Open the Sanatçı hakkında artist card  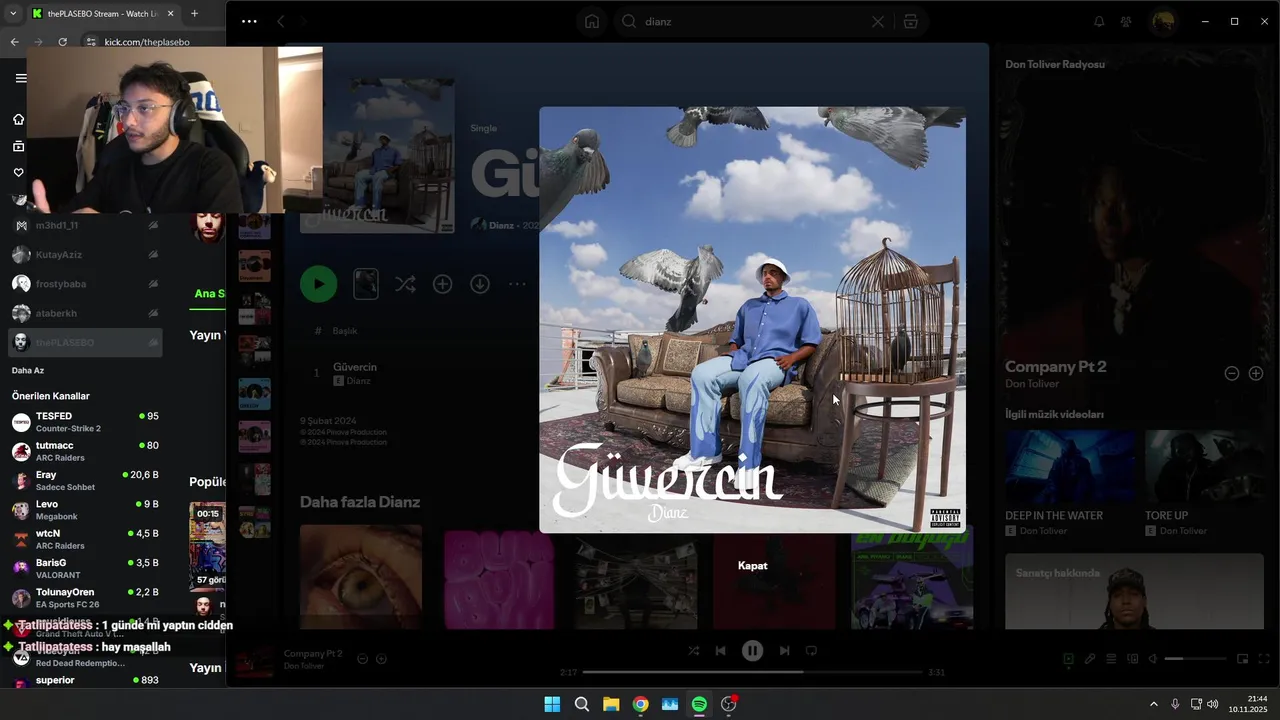pyautogui.click(x=1134, y=591)
